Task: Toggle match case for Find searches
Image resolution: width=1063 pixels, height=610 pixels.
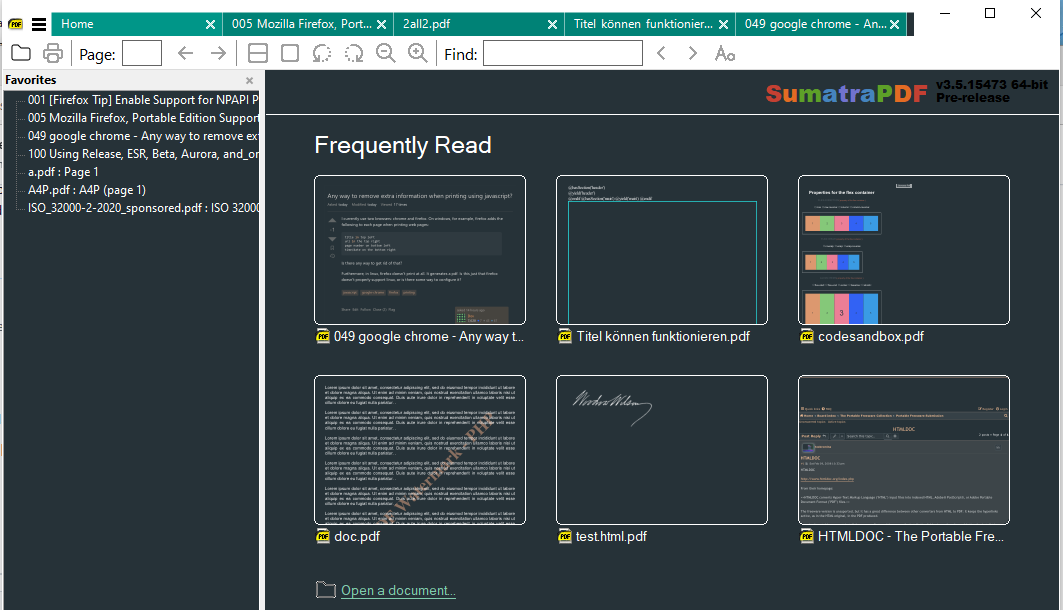Action: pyautogui.click(x=724, y=54)
